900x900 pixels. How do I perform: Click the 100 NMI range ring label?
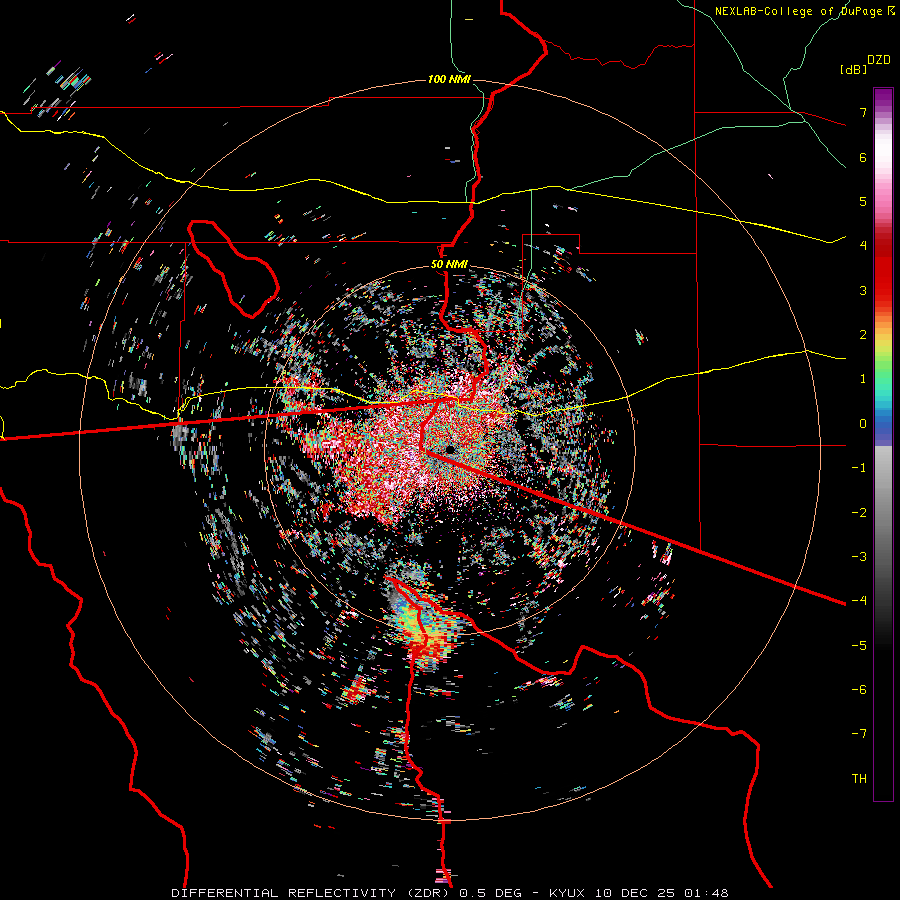(449, 79)
